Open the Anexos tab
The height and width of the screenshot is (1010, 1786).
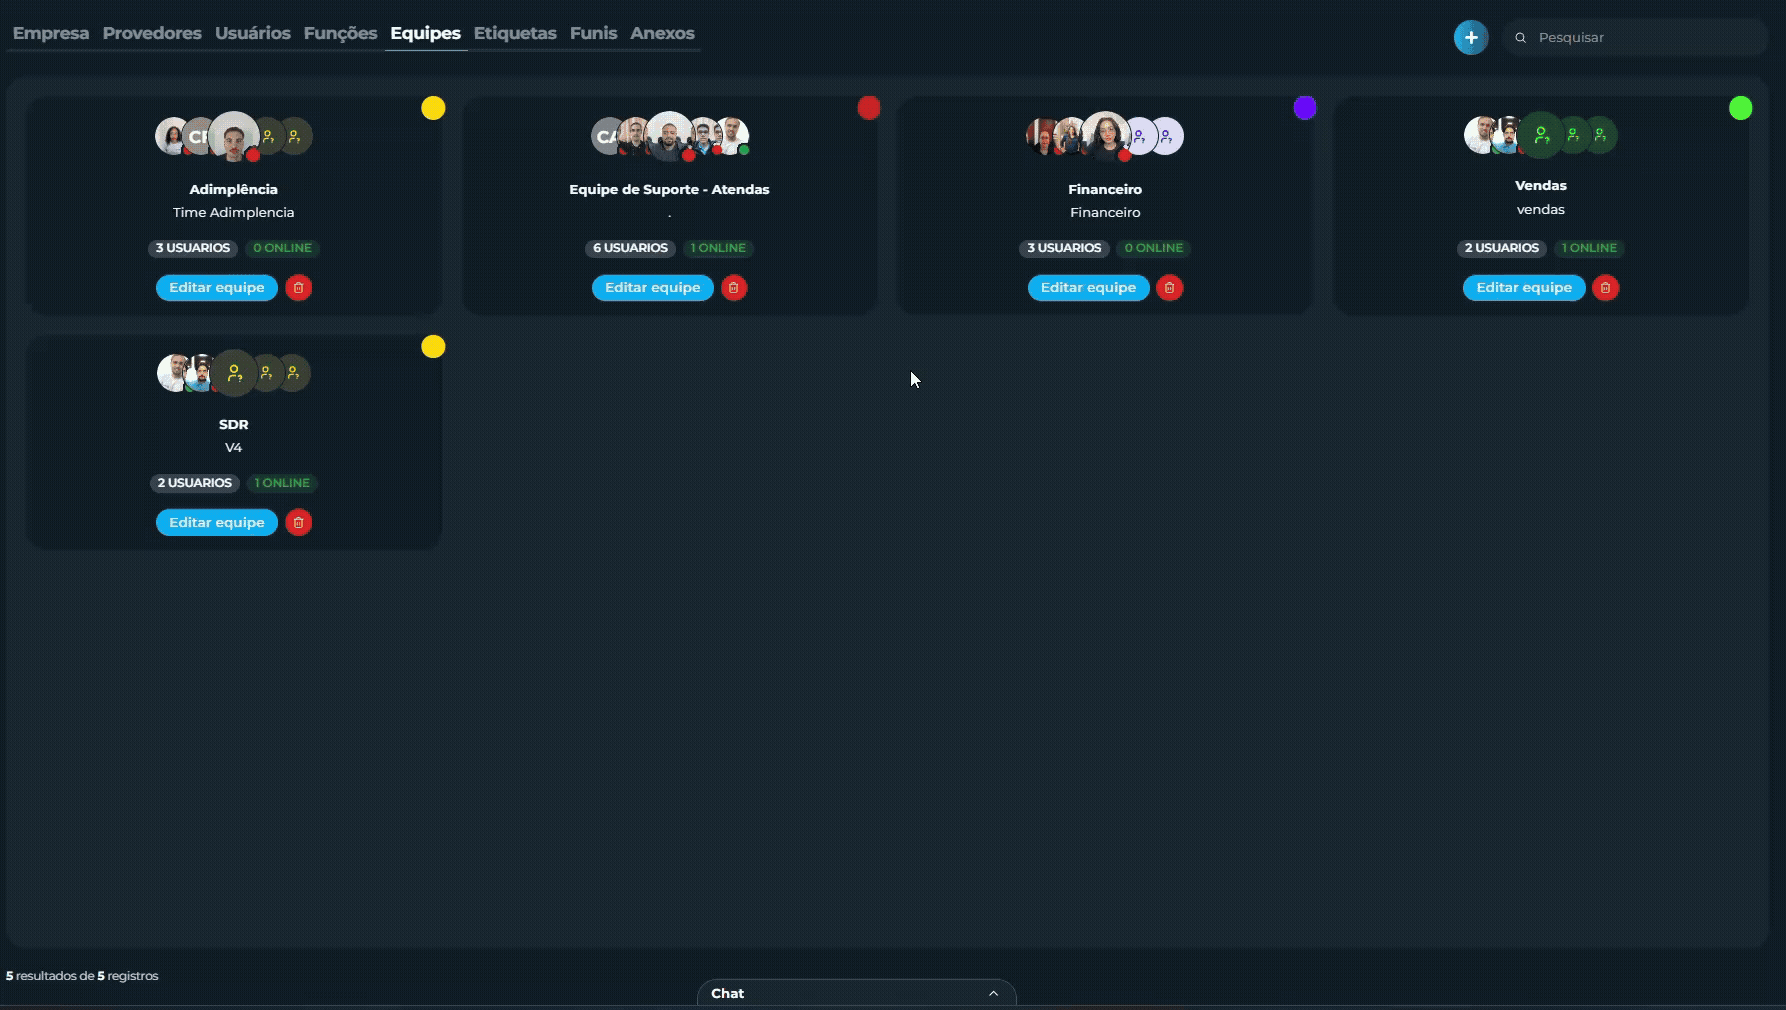tap(662, 33)
